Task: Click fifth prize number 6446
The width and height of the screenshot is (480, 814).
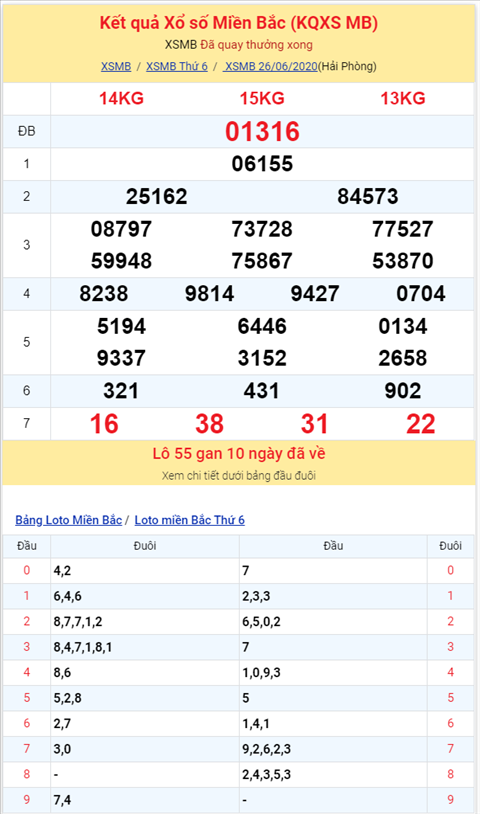Action: pyautogui.click(x=262, y=327)
